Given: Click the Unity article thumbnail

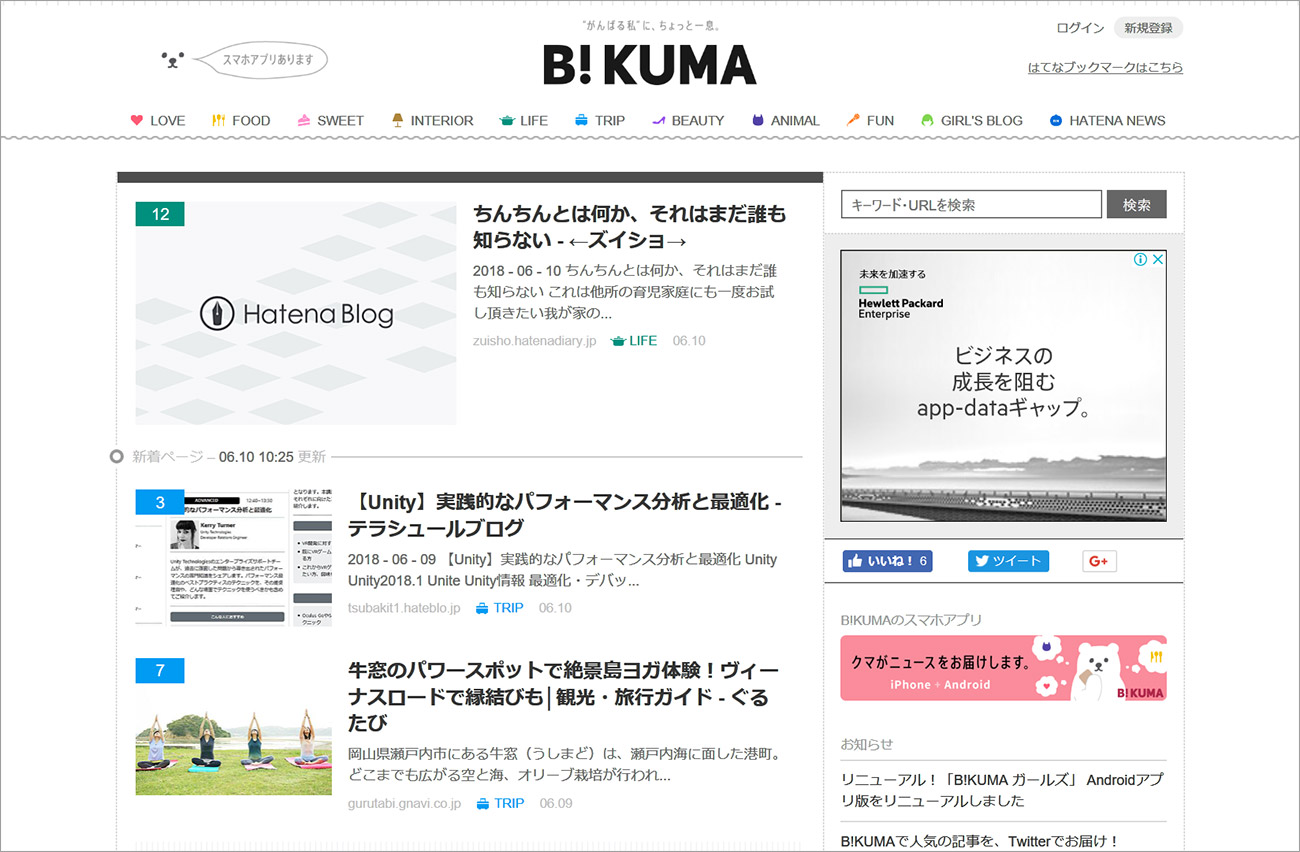Looking at the screenshot, I should [234, 558].
